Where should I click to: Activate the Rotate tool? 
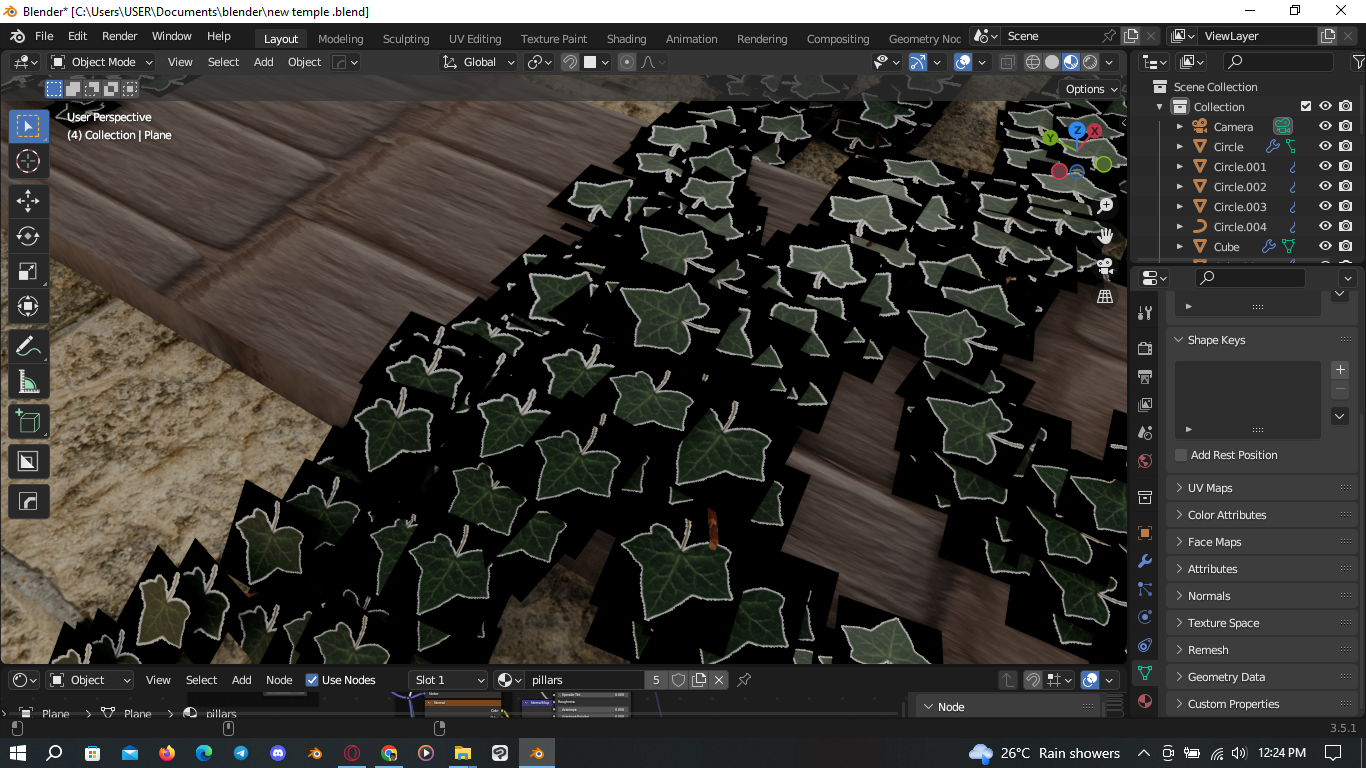(x=28, y=236)
